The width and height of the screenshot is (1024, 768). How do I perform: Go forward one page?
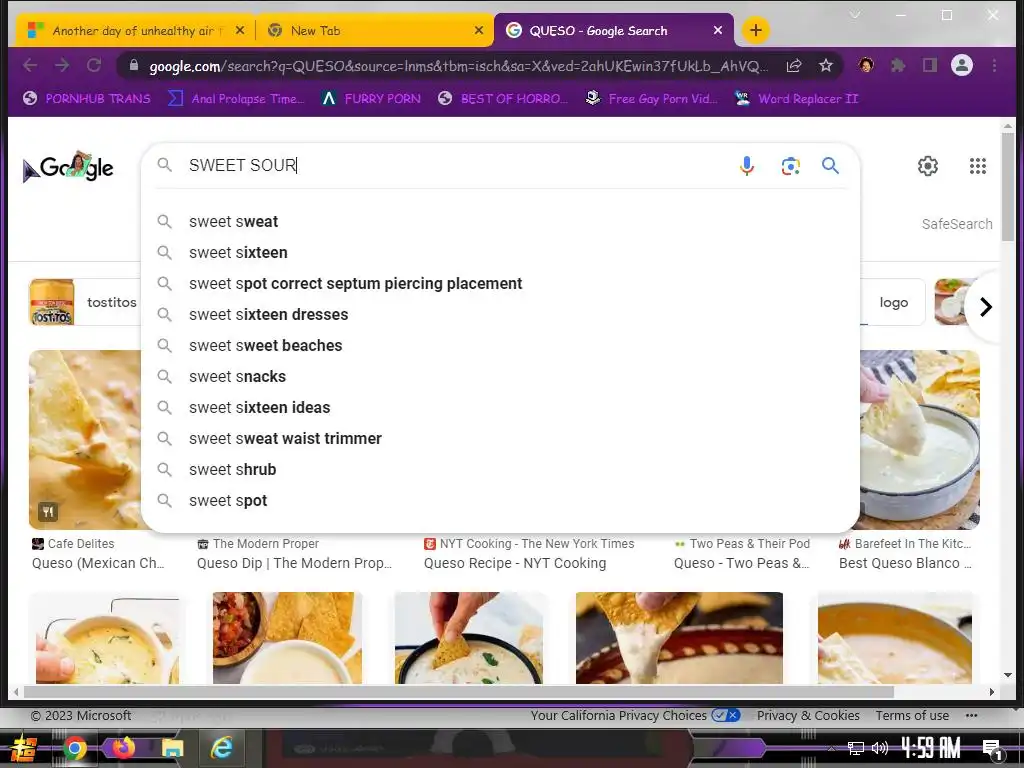tap(62, 65)
